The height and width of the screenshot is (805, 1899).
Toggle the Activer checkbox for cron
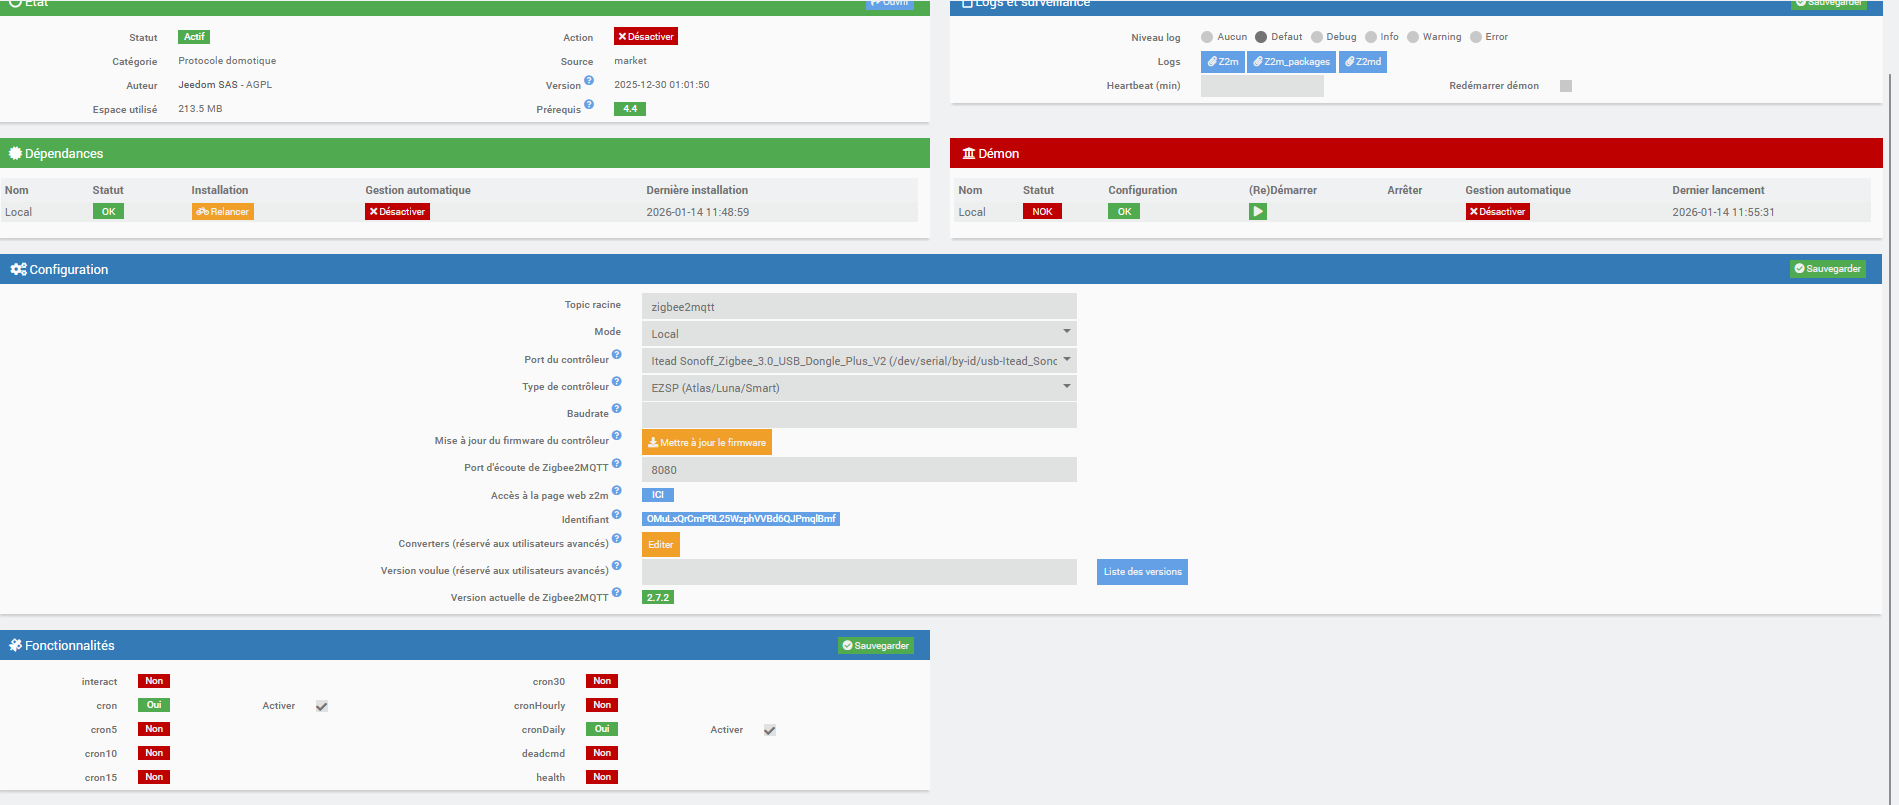coord(322,706)
